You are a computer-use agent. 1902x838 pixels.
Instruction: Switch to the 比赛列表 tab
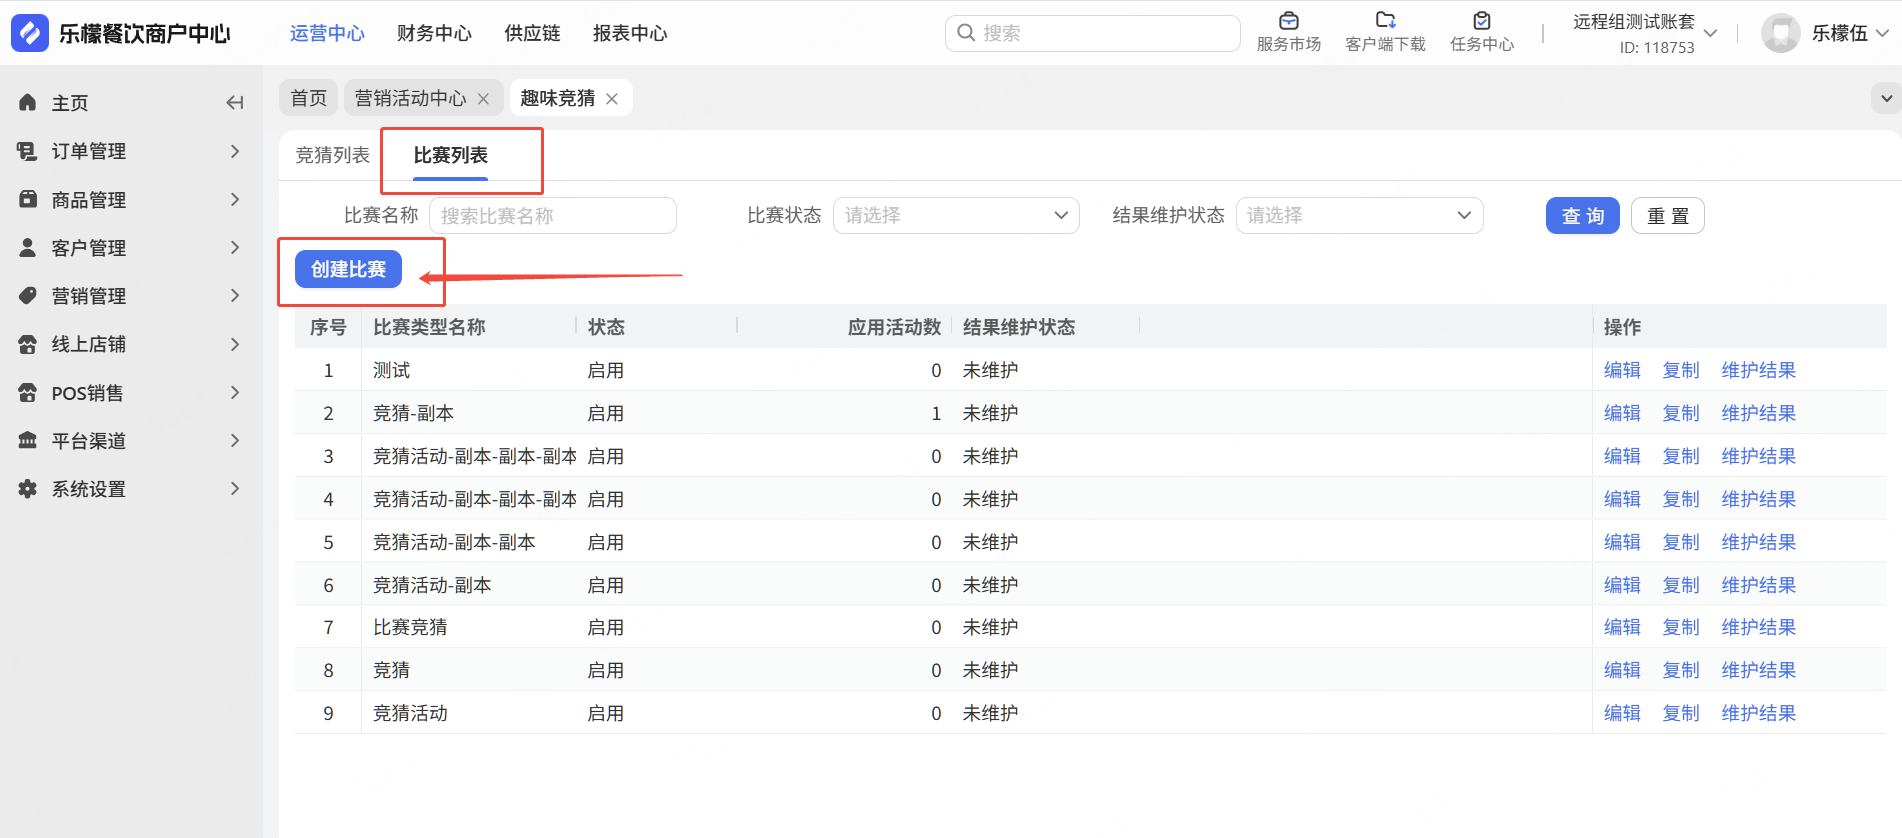451,155
